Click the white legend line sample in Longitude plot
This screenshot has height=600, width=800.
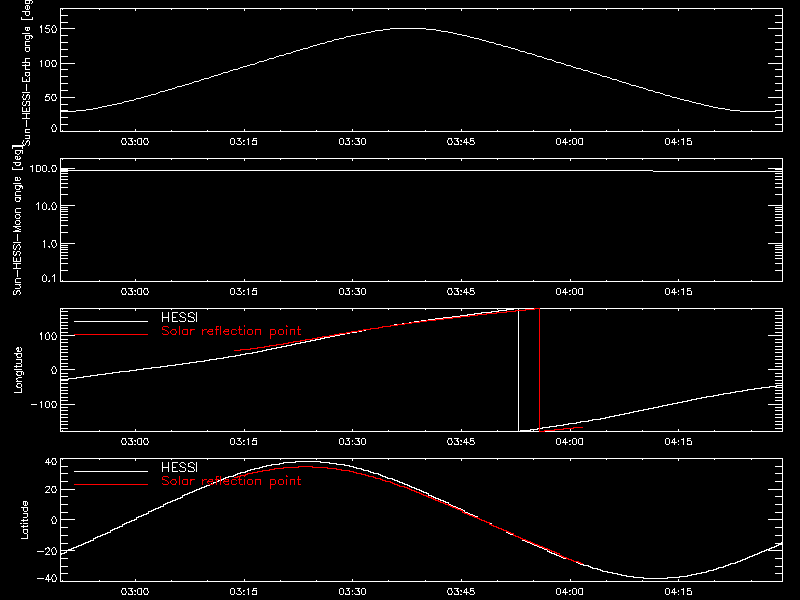[111, 321]
